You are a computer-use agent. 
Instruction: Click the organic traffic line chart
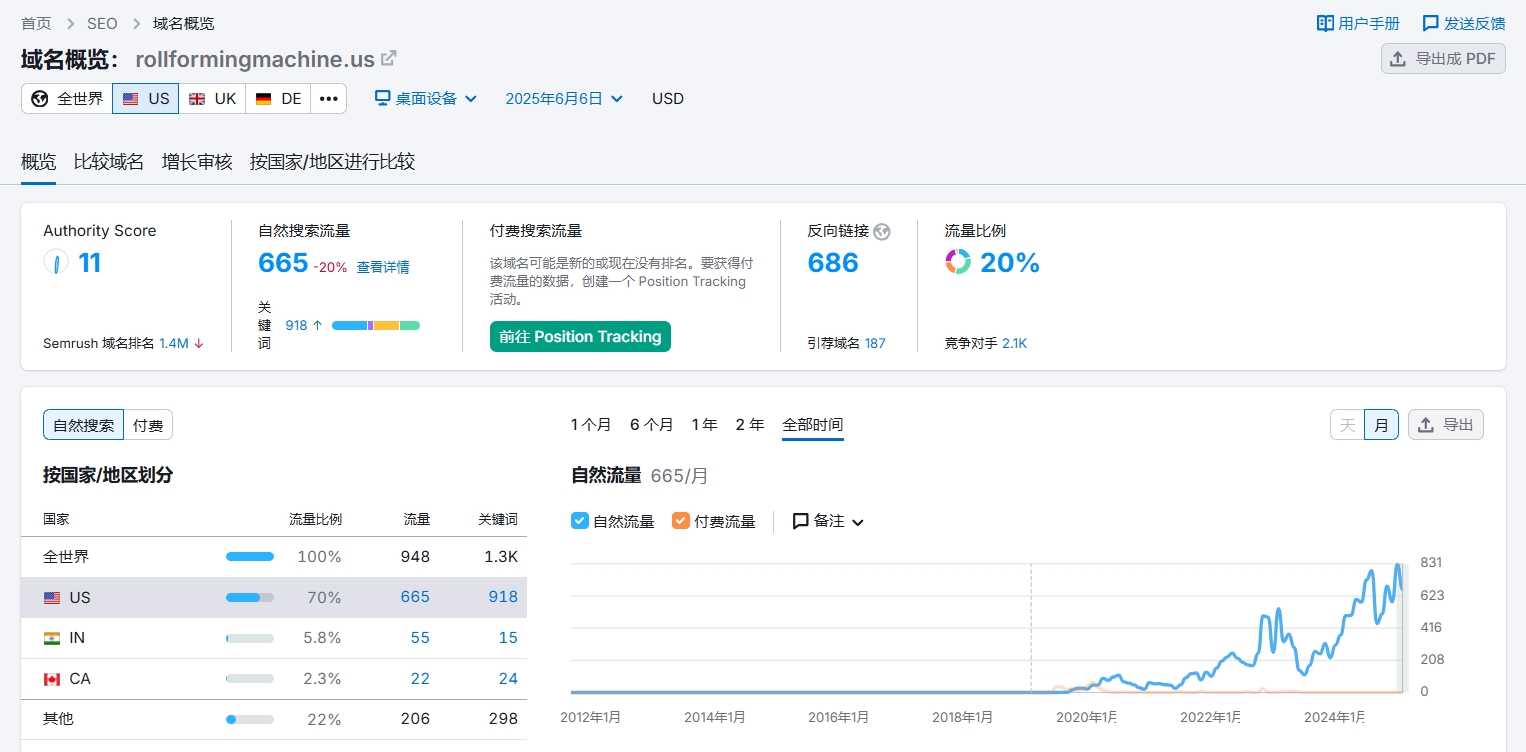pos(987,627)
